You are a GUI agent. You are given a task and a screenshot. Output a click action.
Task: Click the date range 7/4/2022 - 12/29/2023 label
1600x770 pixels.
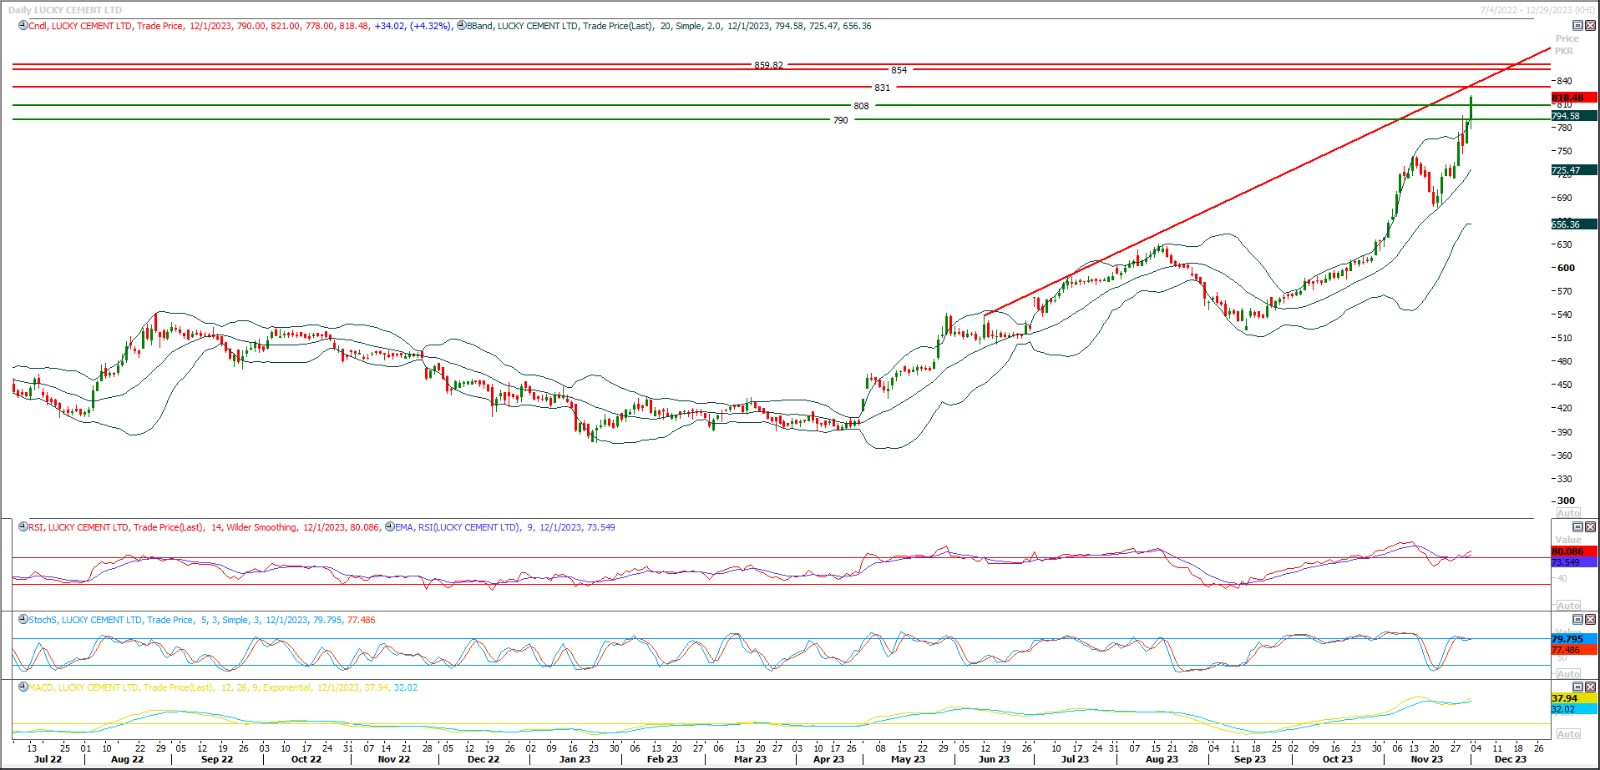pyautogui.click(x=1537, y=10)
